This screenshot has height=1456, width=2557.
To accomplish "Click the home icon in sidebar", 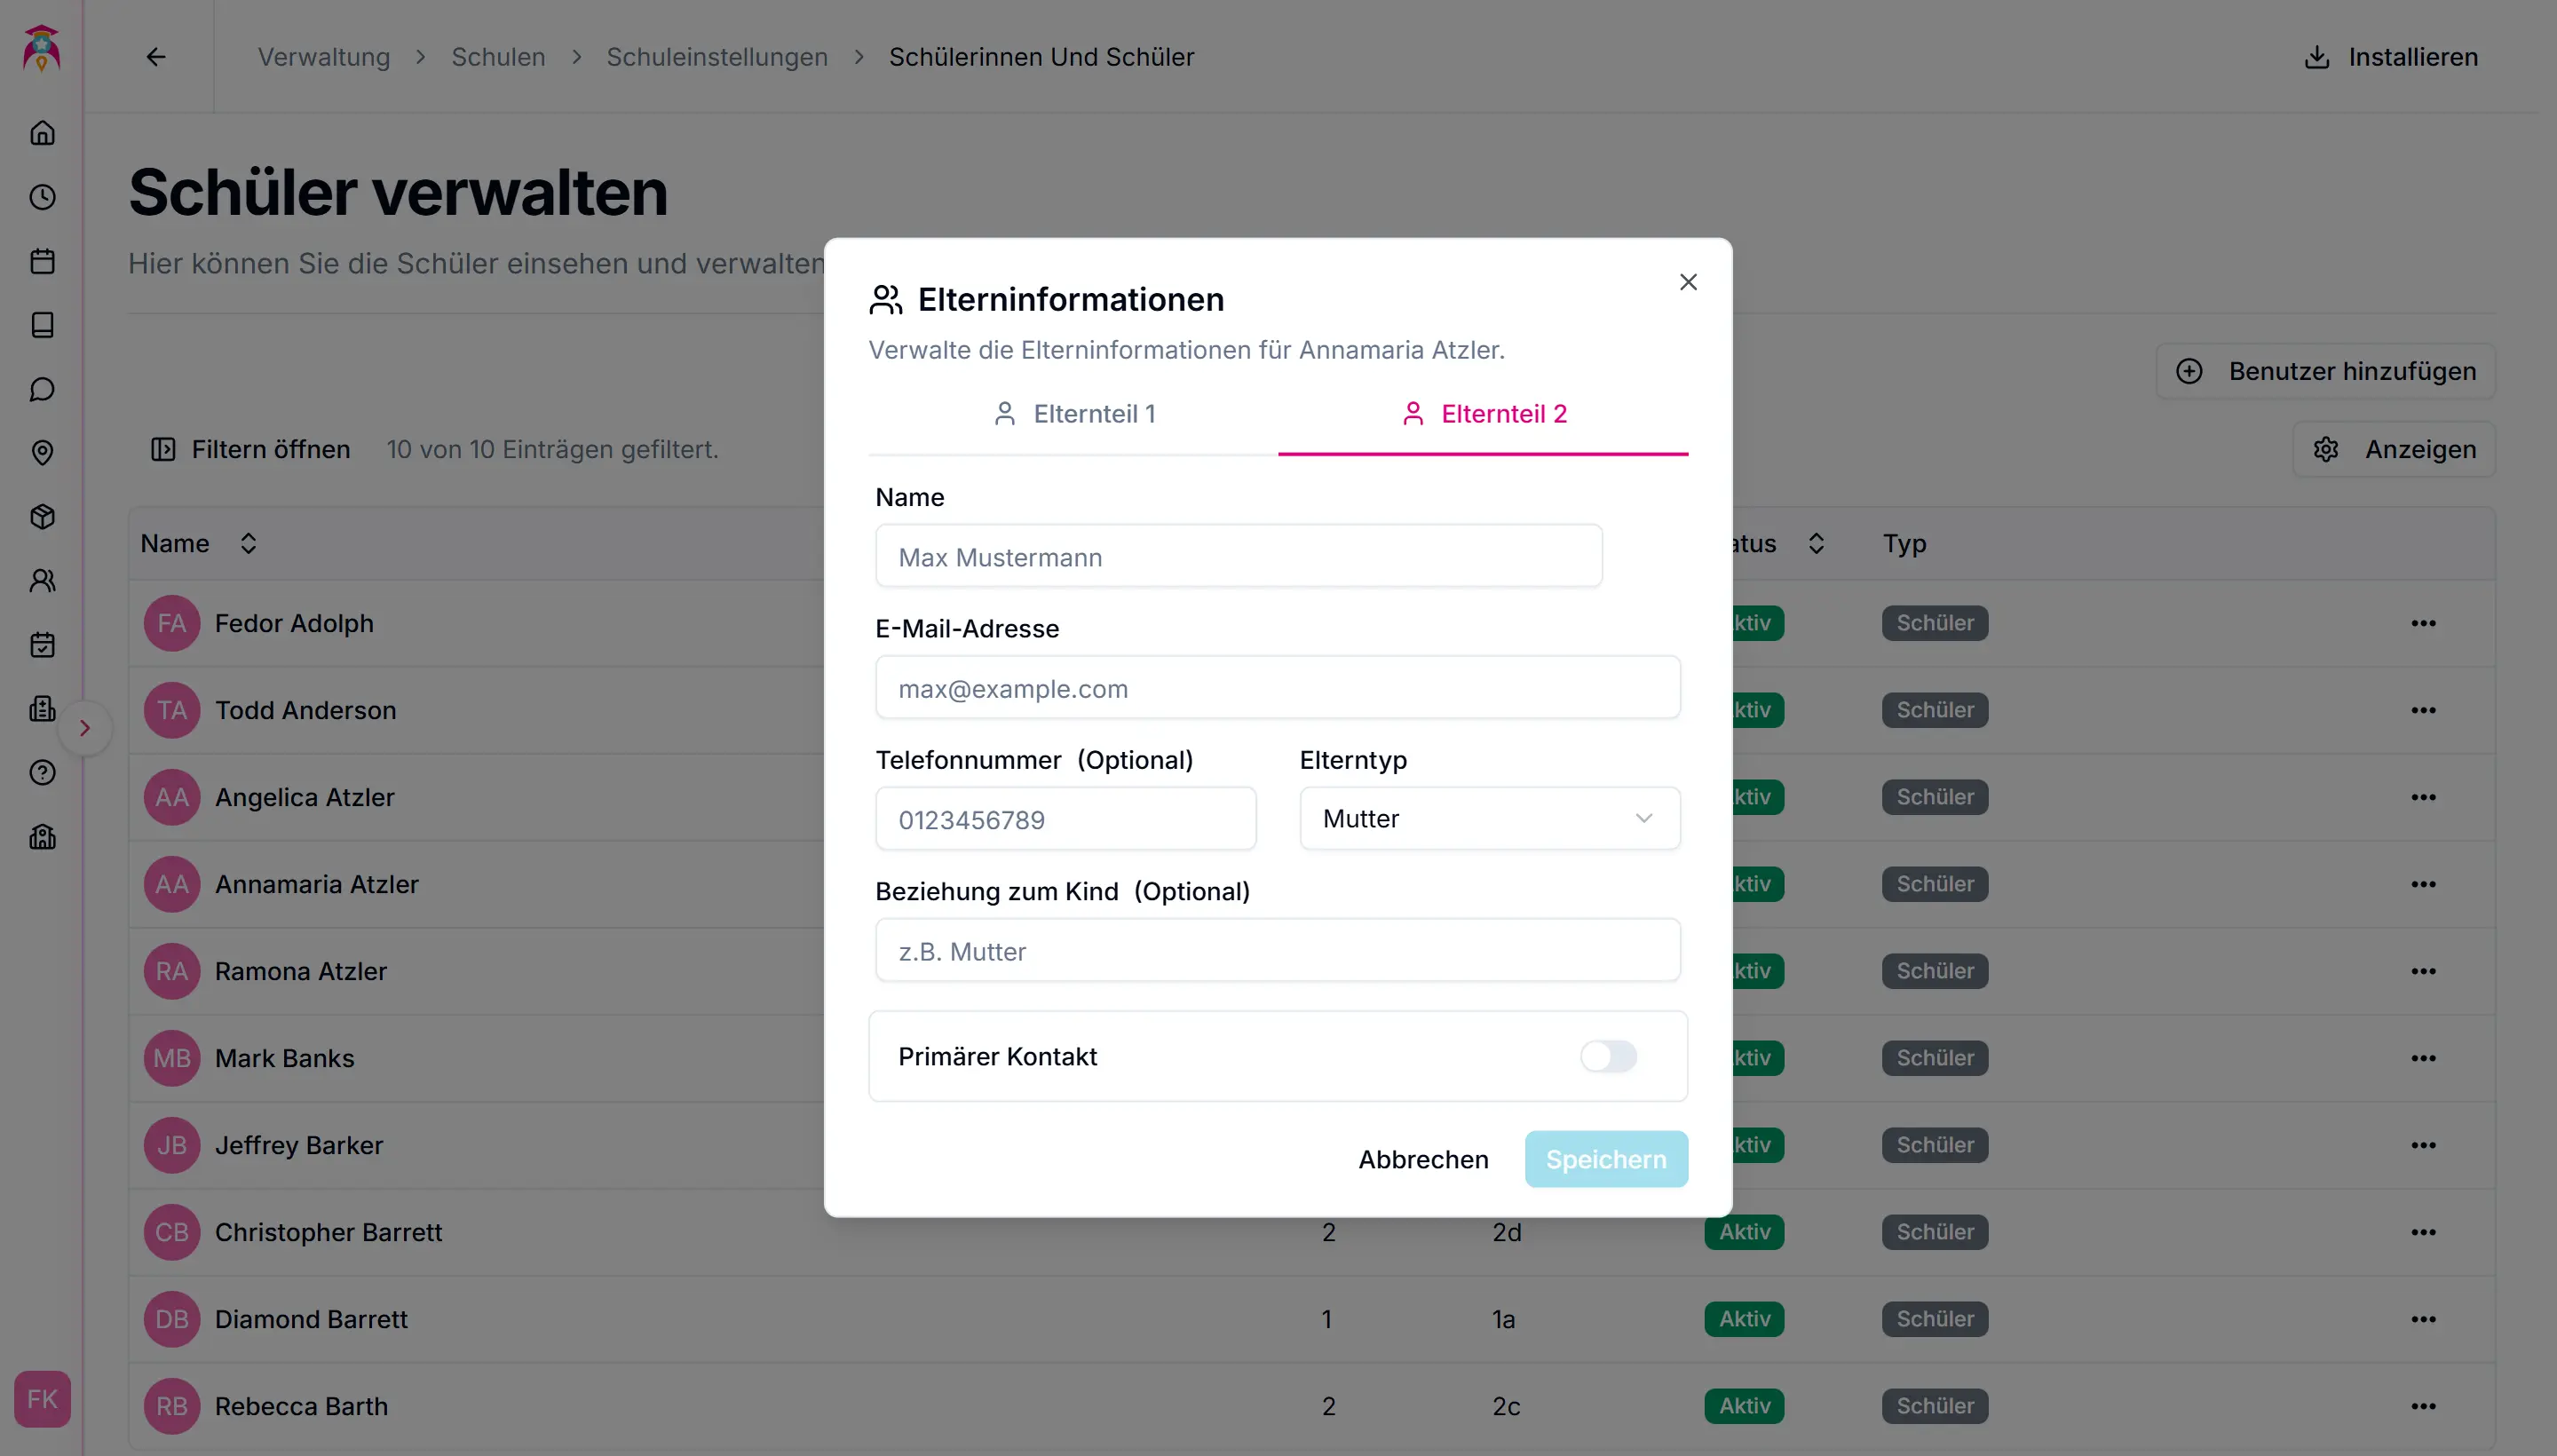I will (x=42, y=133).
